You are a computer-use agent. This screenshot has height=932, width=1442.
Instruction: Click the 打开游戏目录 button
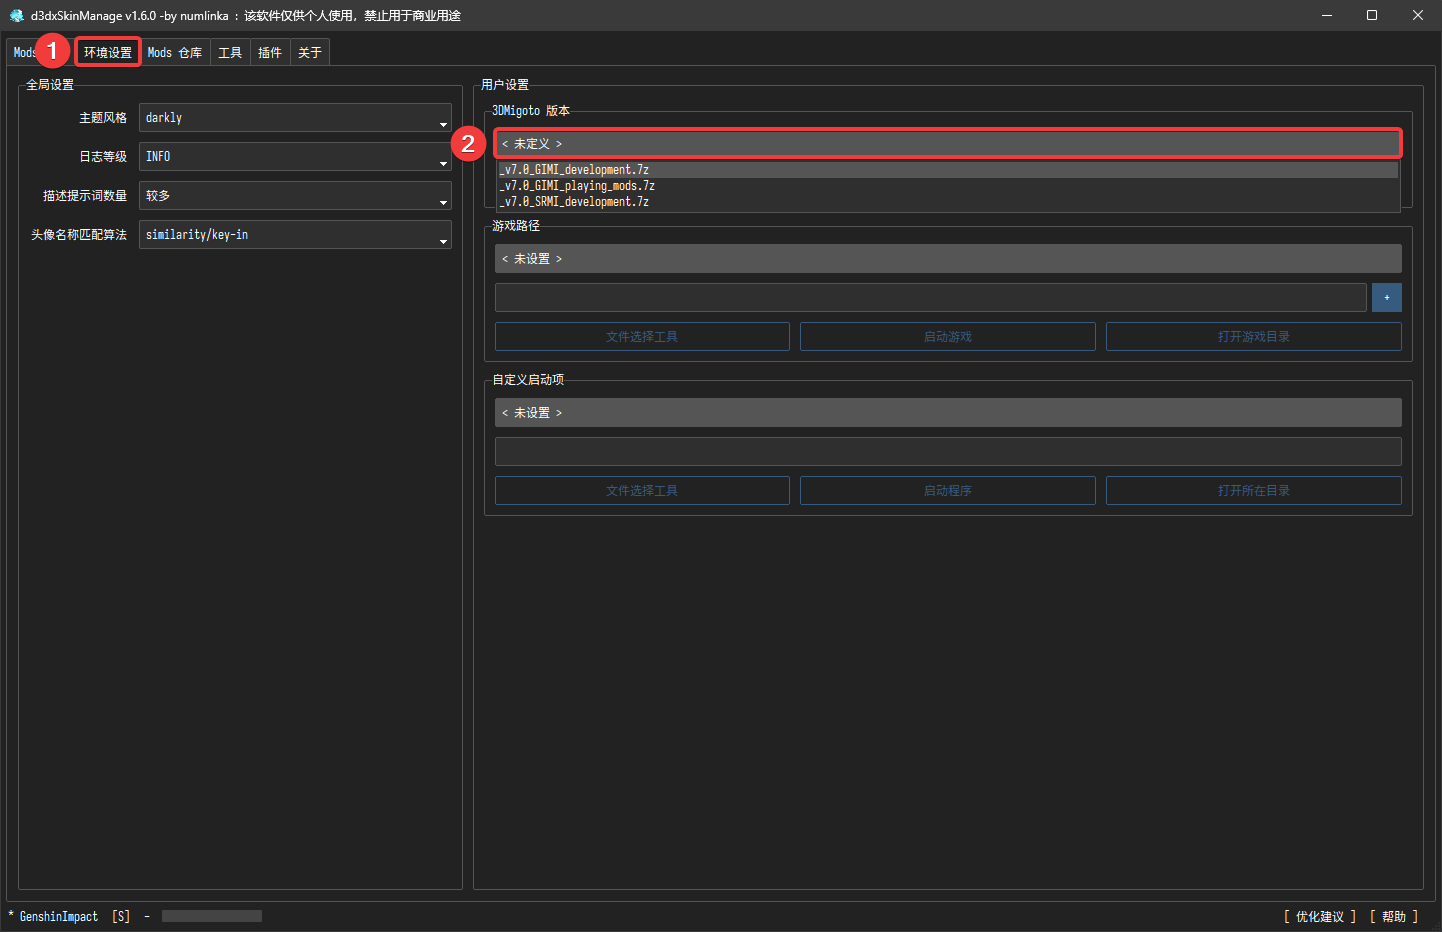pyautogui.click(x=1254, y=337)
